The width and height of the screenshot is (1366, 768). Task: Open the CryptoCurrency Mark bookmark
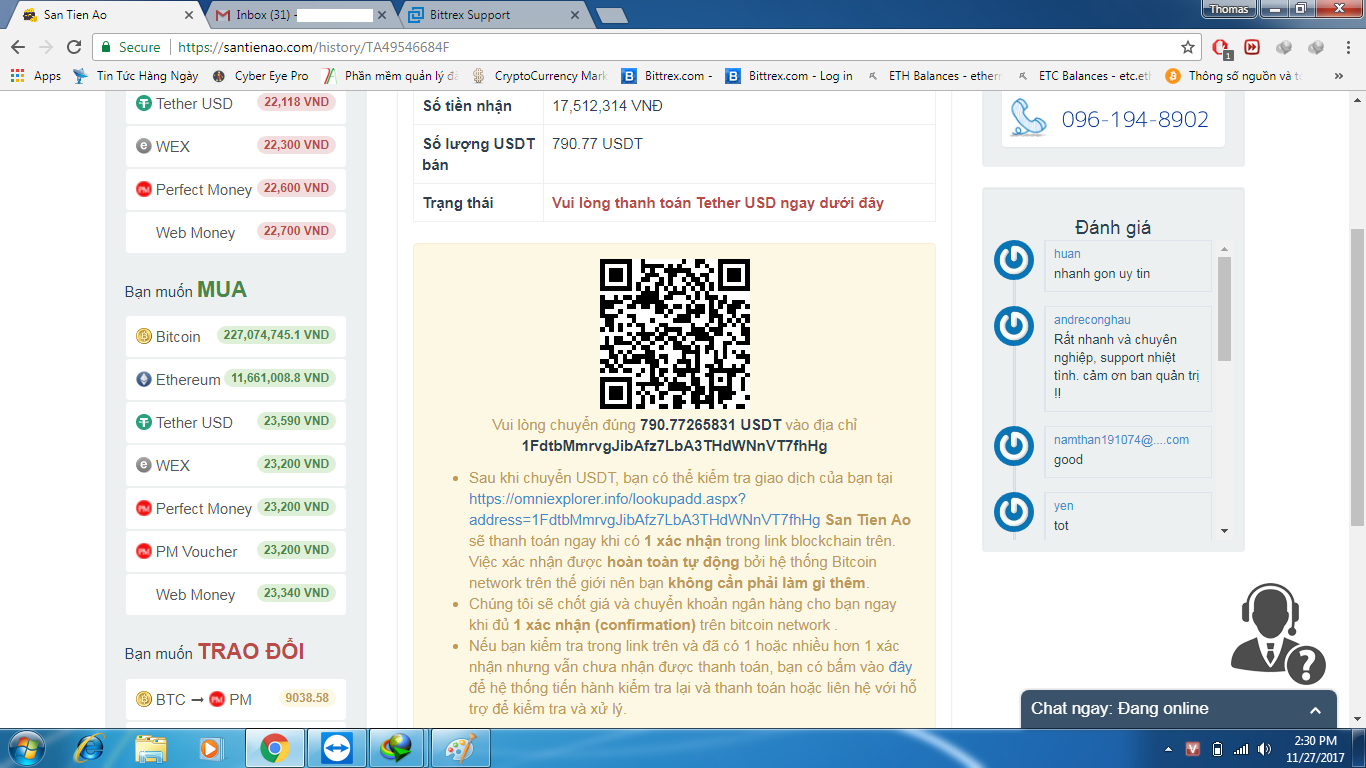pyautogui.click(x=540, y=76)
